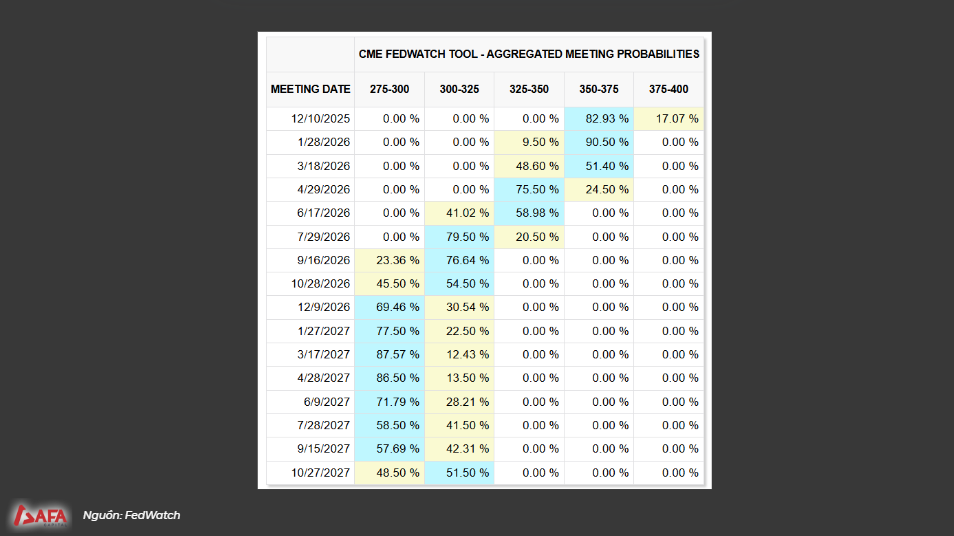Select the CME FedWatch Tool table title
Viewport: 954px width, 536px height.
[529, 53]
